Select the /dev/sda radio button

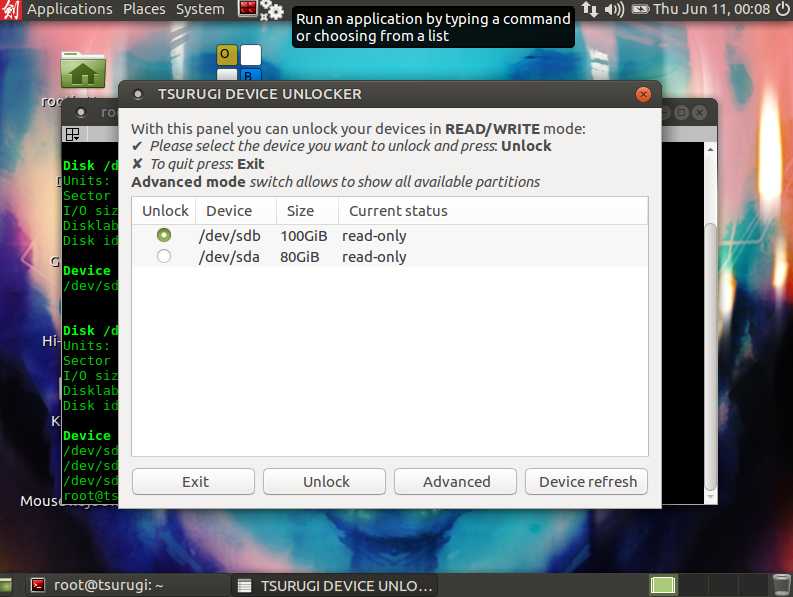pyautogui.click(x=164, y=256)
